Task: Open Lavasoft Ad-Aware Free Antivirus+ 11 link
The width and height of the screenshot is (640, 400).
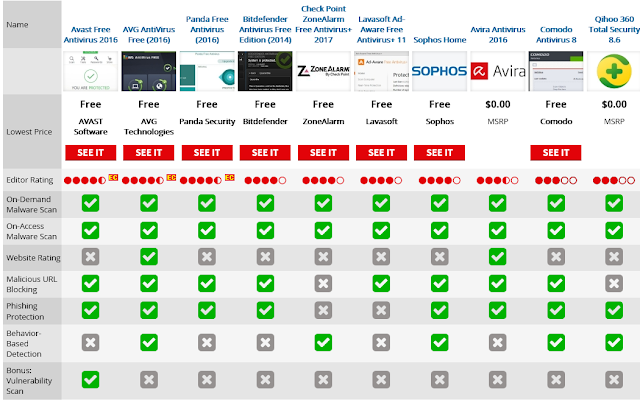Action: (381, 29)
